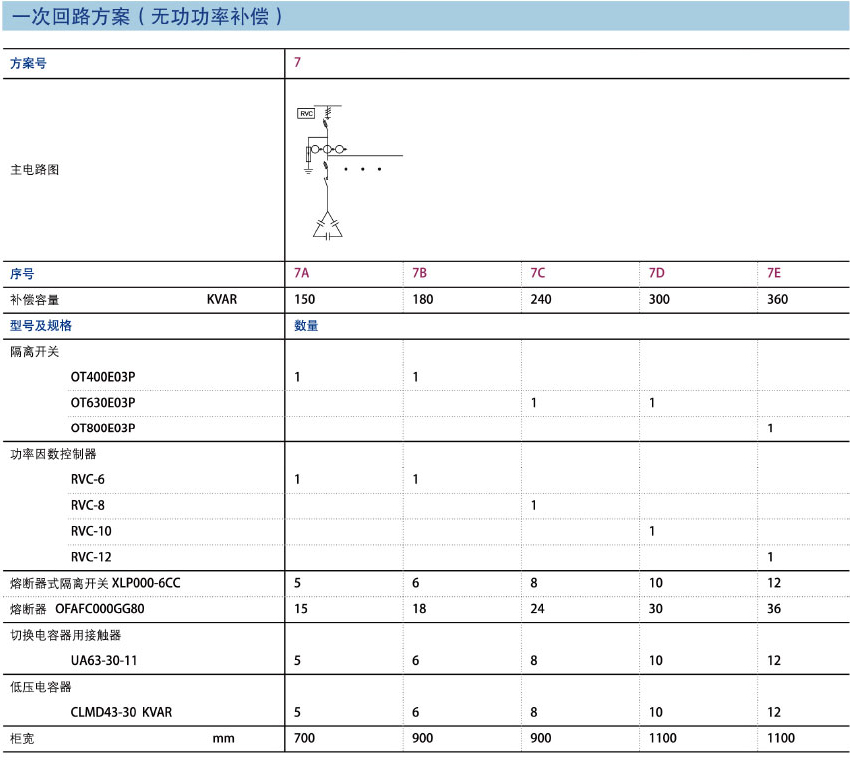Select the CLMD43-30 KVAR capacitor model
The image size is (850, 772).
coord(121,712)
